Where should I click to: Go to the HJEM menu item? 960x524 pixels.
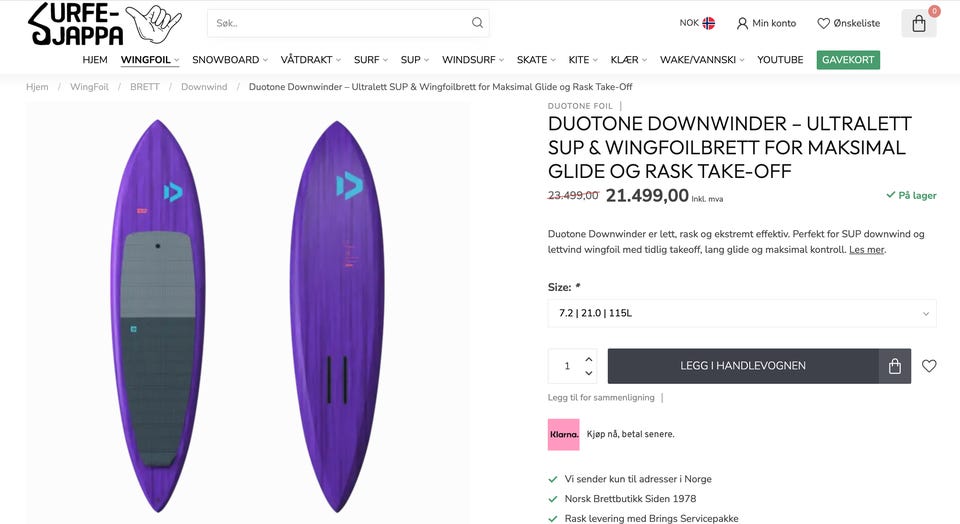pos(95,60)
